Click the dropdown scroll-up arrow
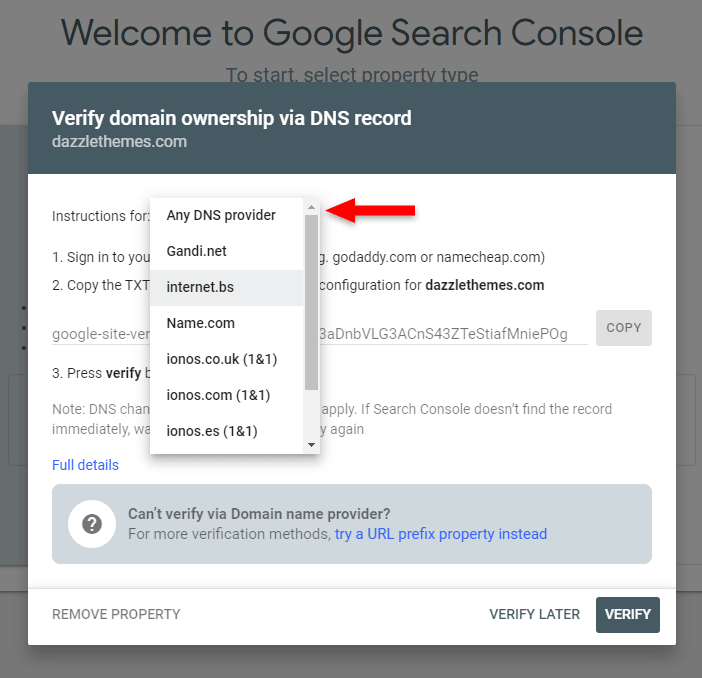The image size is (702, 678). click(312, 207)
